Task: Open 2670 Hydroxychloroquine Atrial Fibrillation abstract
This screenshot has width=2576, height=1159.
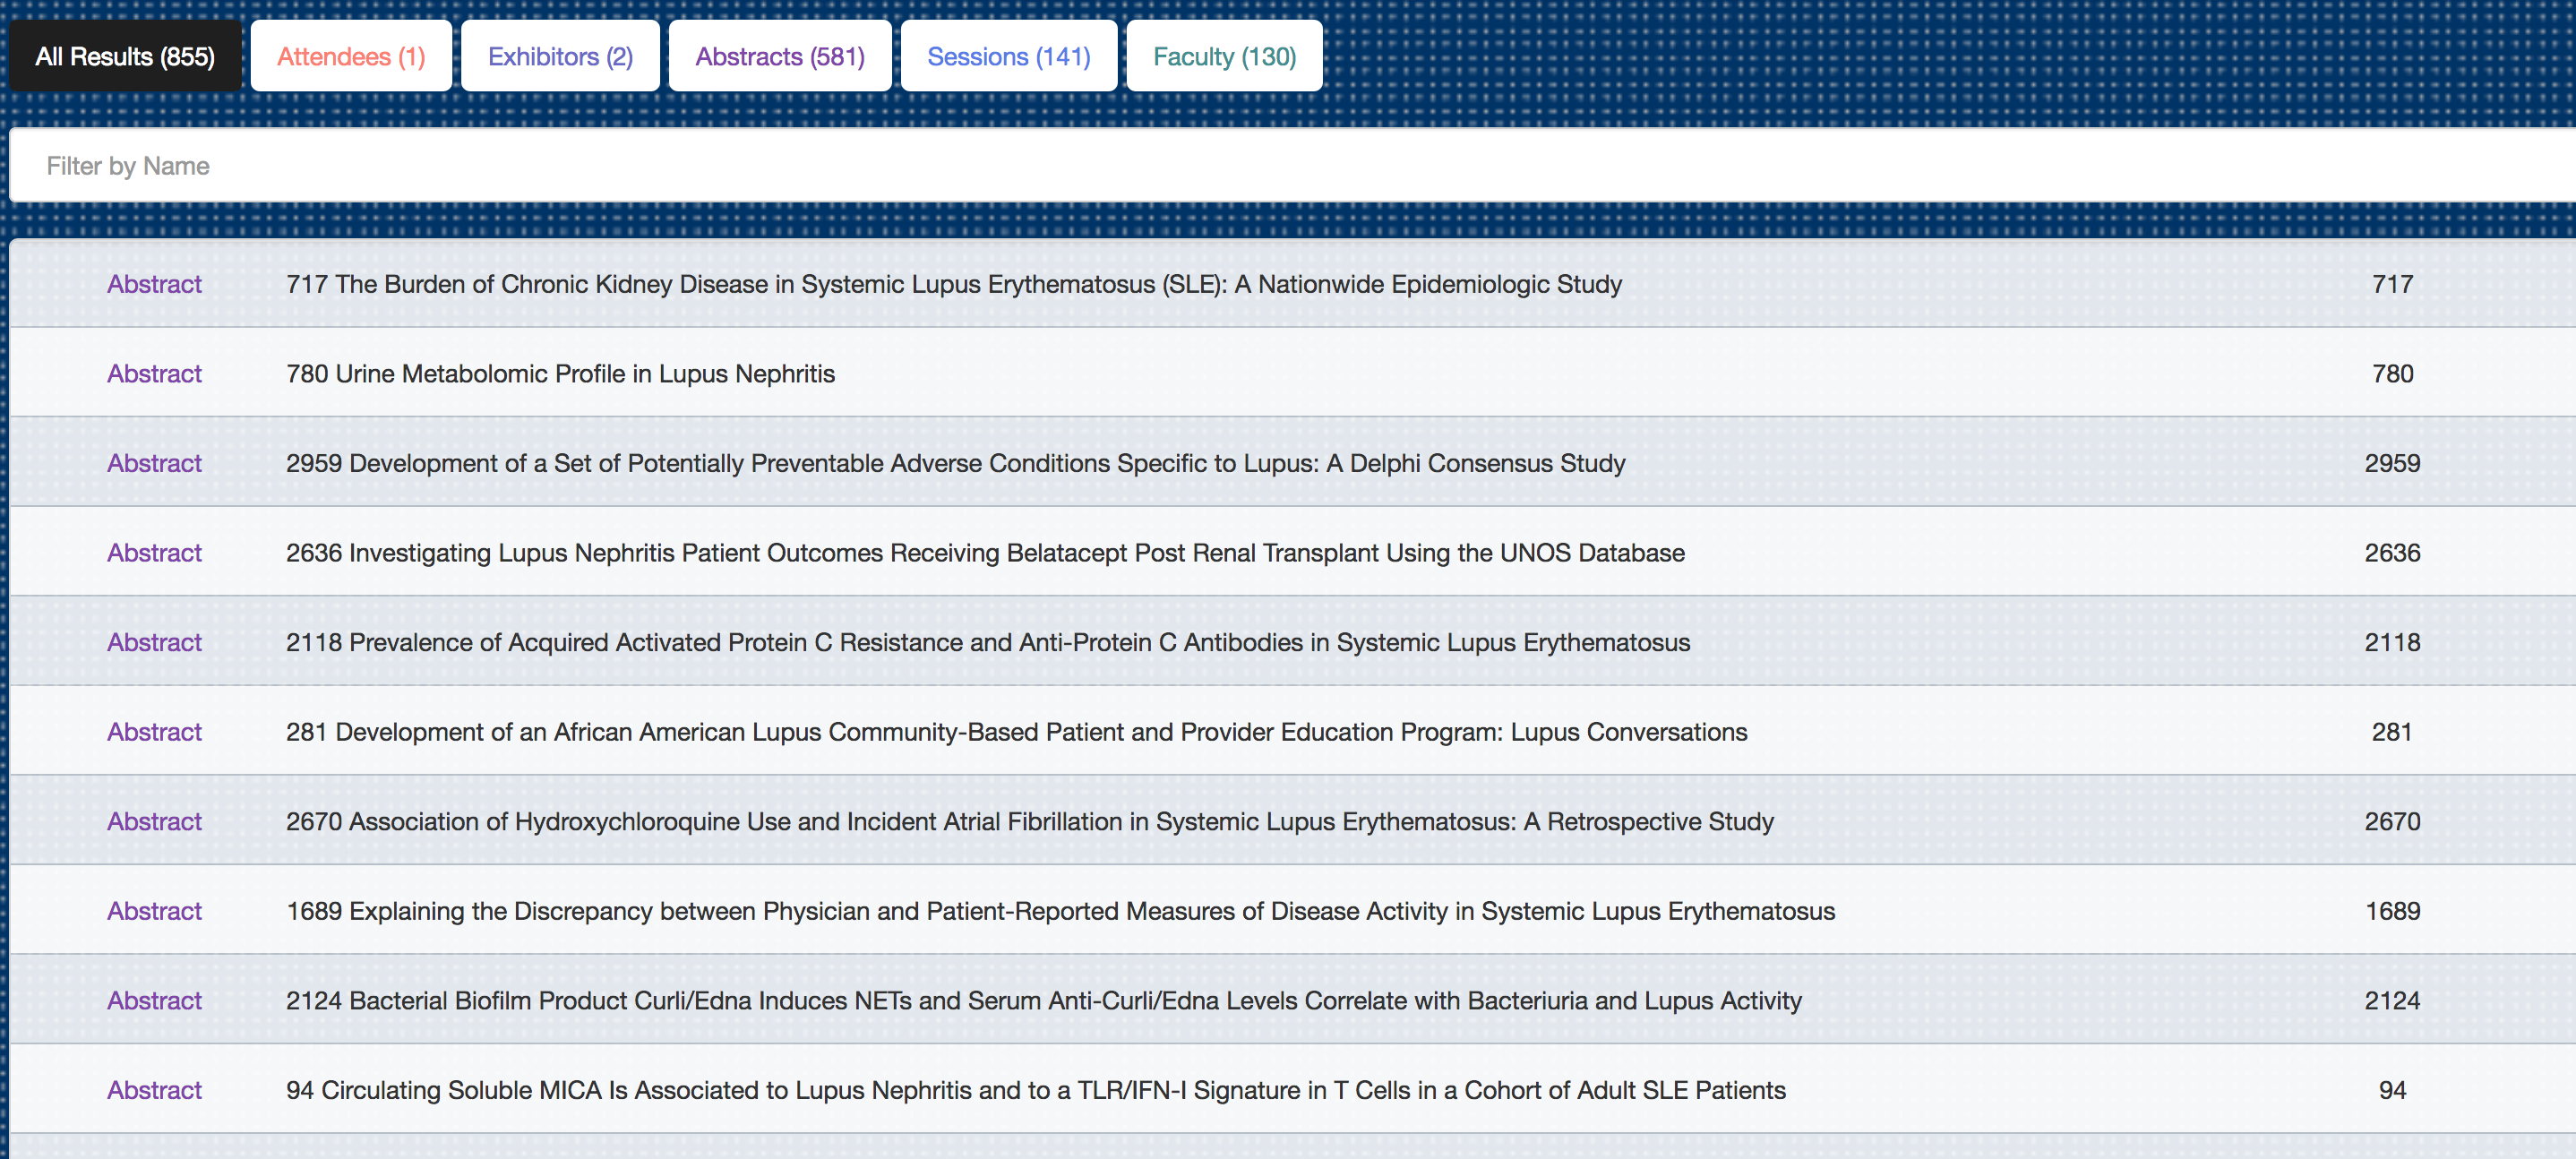Action: 1029,821
